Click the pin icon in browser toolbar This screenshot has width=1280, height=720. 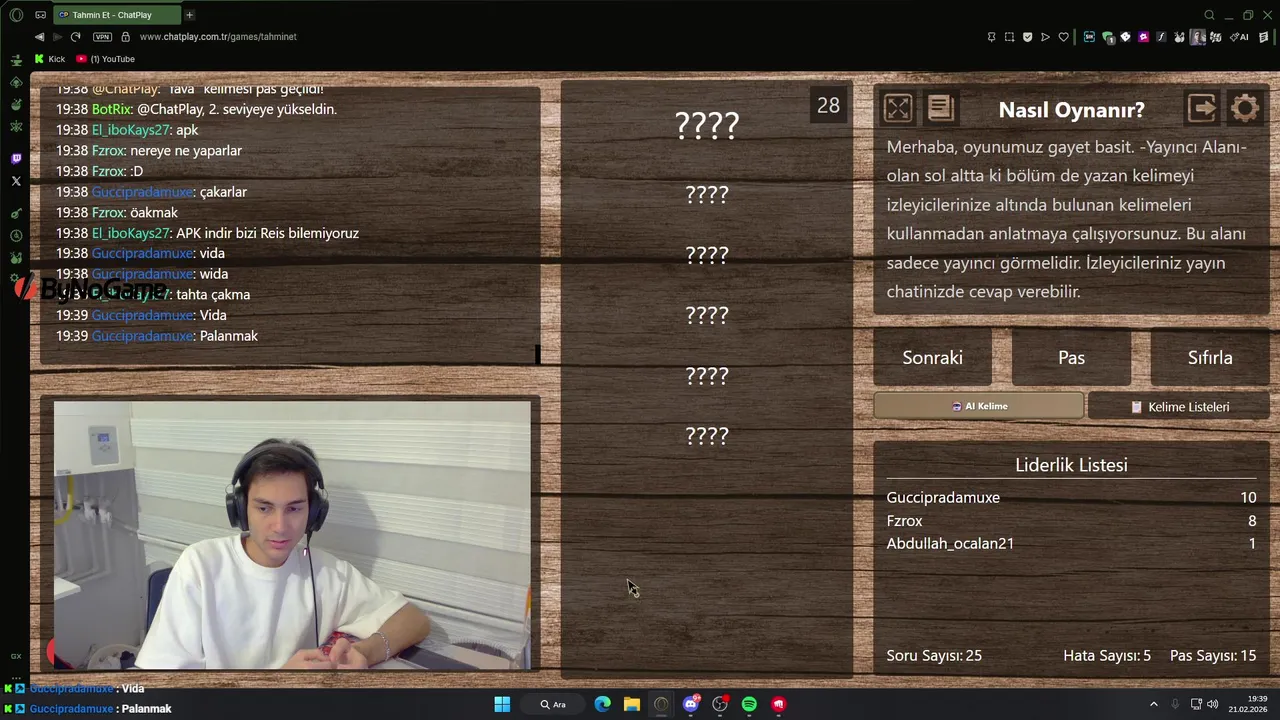click(991, 37)
